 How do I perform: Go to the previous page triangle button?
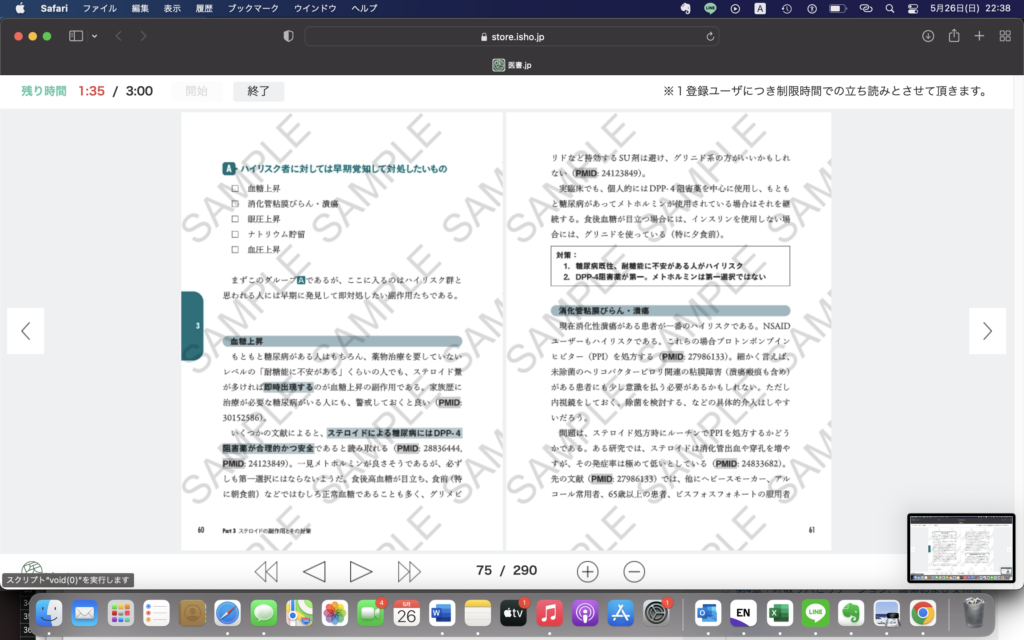coord(314,571)
